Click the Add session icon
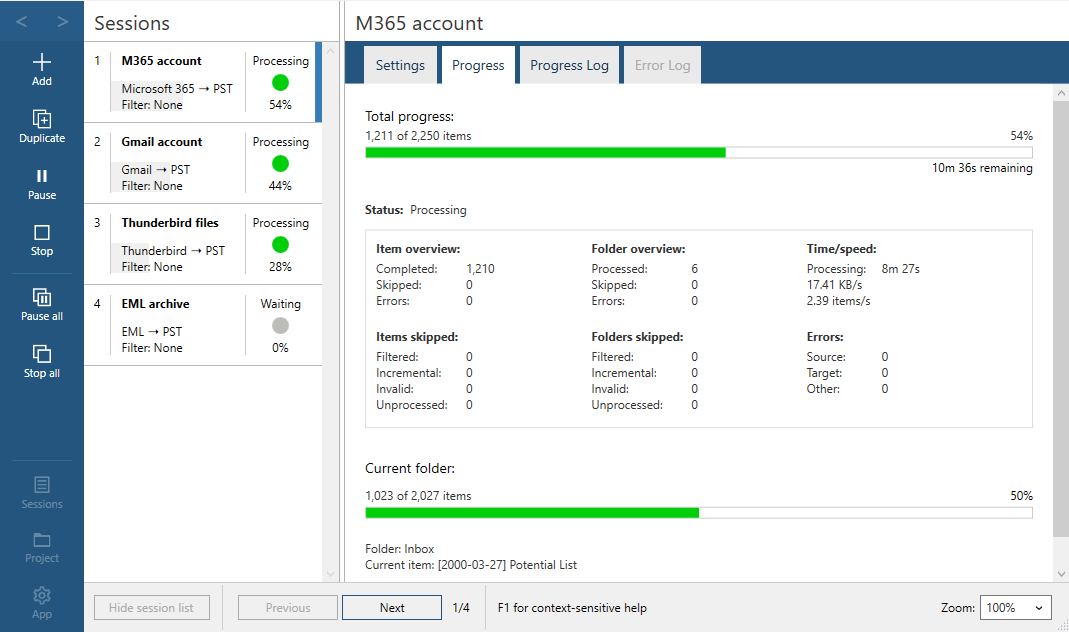 point(42,62)
